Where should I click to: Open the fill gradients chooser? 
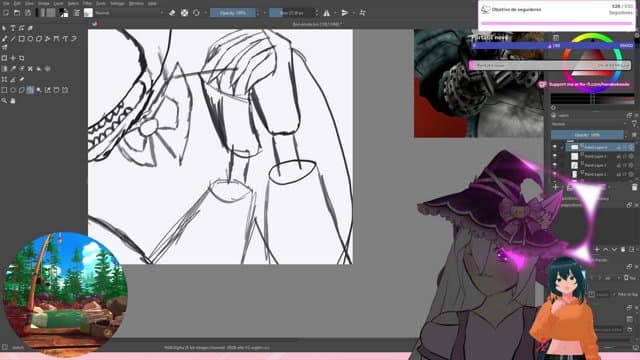pyautogui.click(x=40, y=13)
